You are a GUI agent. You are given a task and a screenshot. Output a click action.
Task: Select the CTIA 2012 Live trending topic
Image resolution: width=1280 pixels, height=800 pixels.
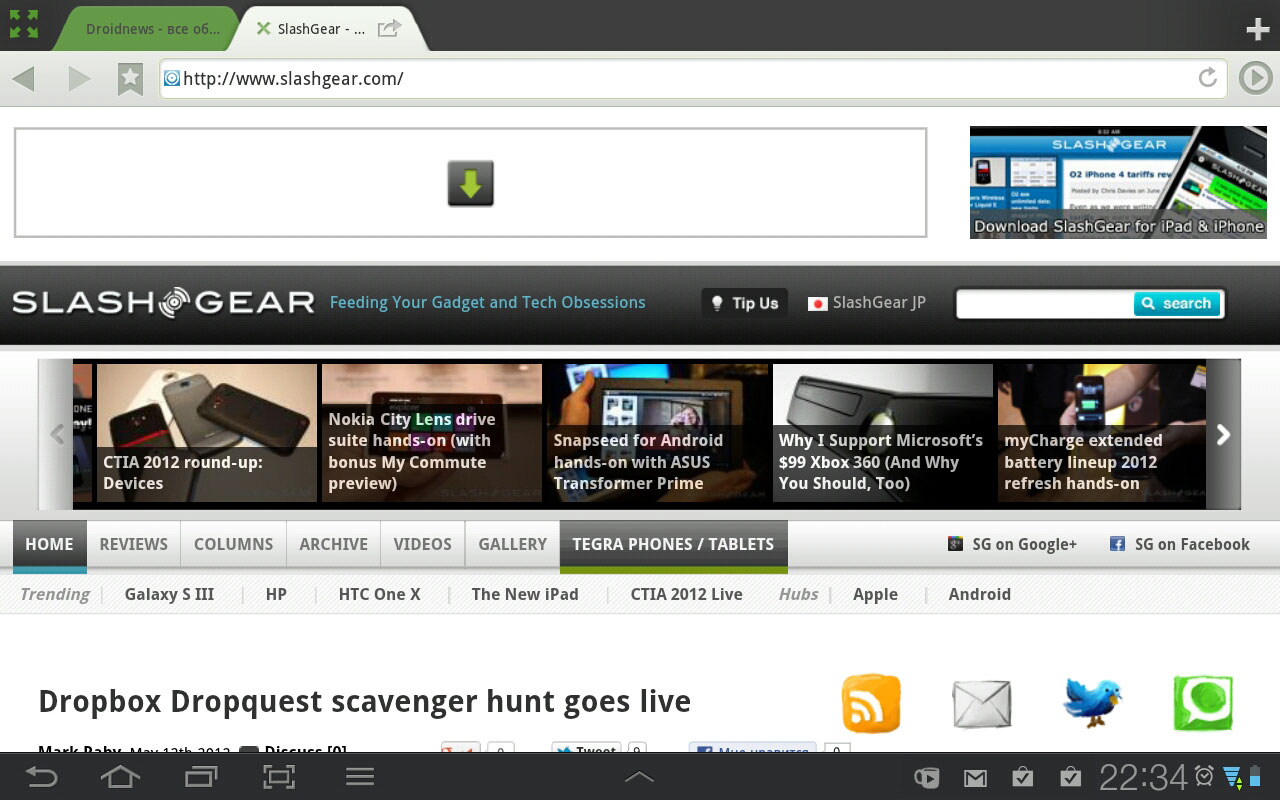click(686, 594)
